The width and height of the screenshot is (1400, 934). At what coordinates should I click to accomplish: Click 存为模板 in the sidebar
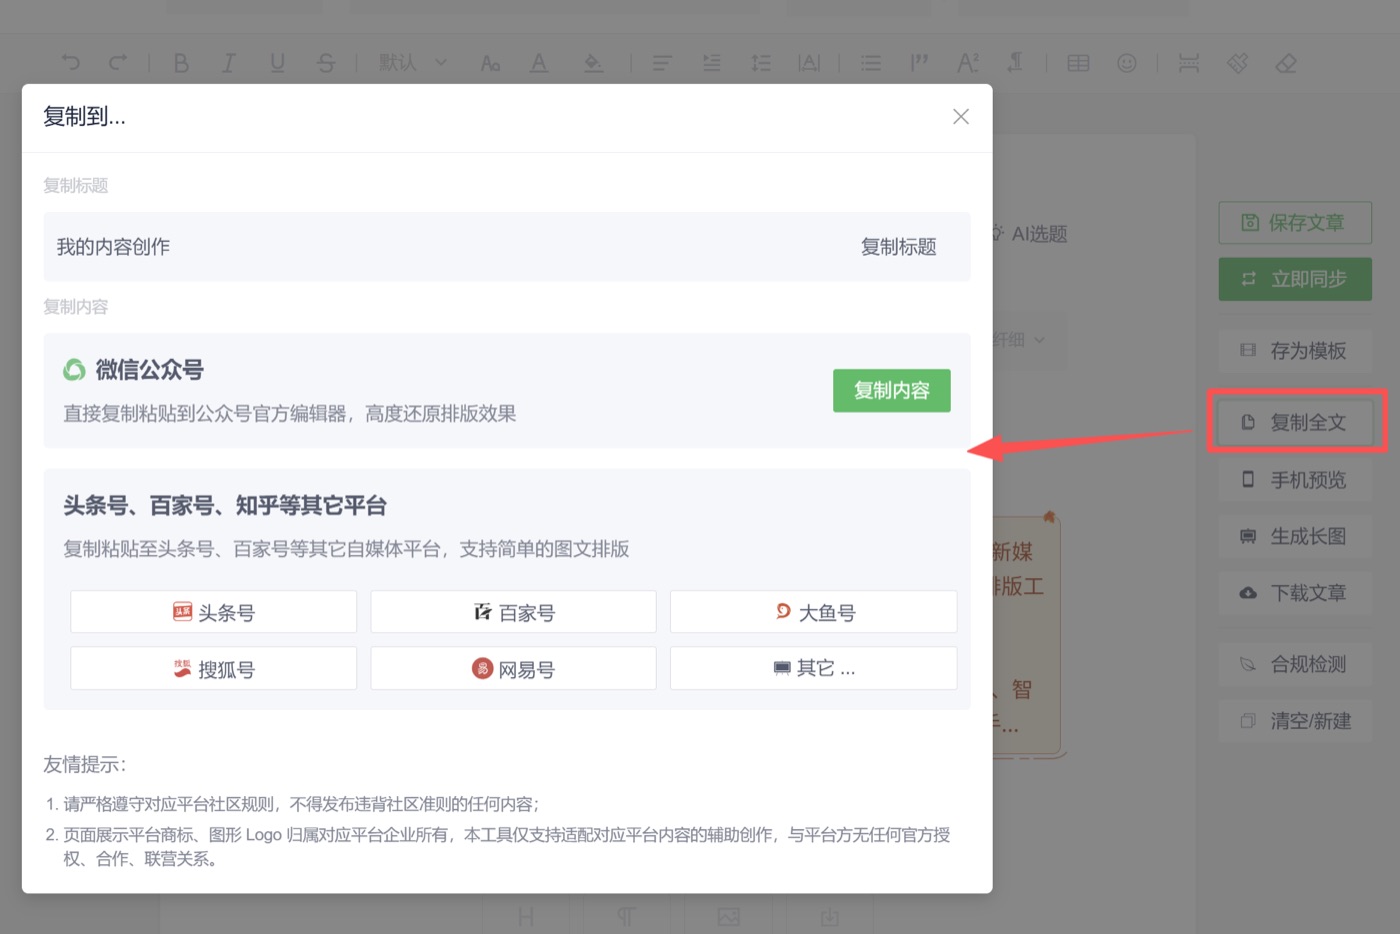click(x=1294, y=351)
